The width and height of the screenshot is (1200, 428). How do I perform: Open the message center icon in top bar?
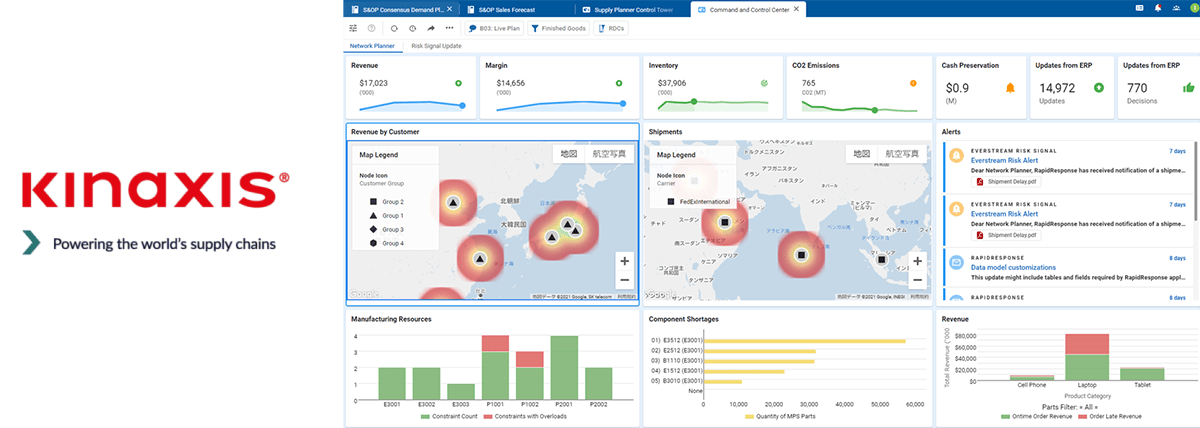point(1140,8)
